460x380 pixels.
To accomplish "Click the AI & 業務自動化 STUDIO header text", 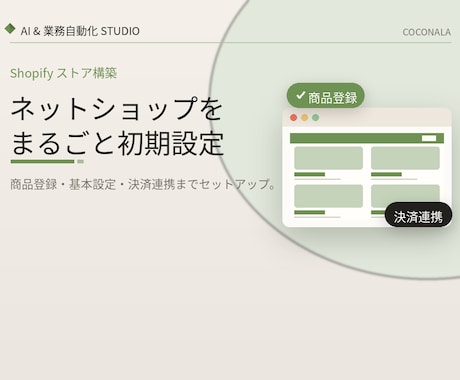I will [80, 31].
